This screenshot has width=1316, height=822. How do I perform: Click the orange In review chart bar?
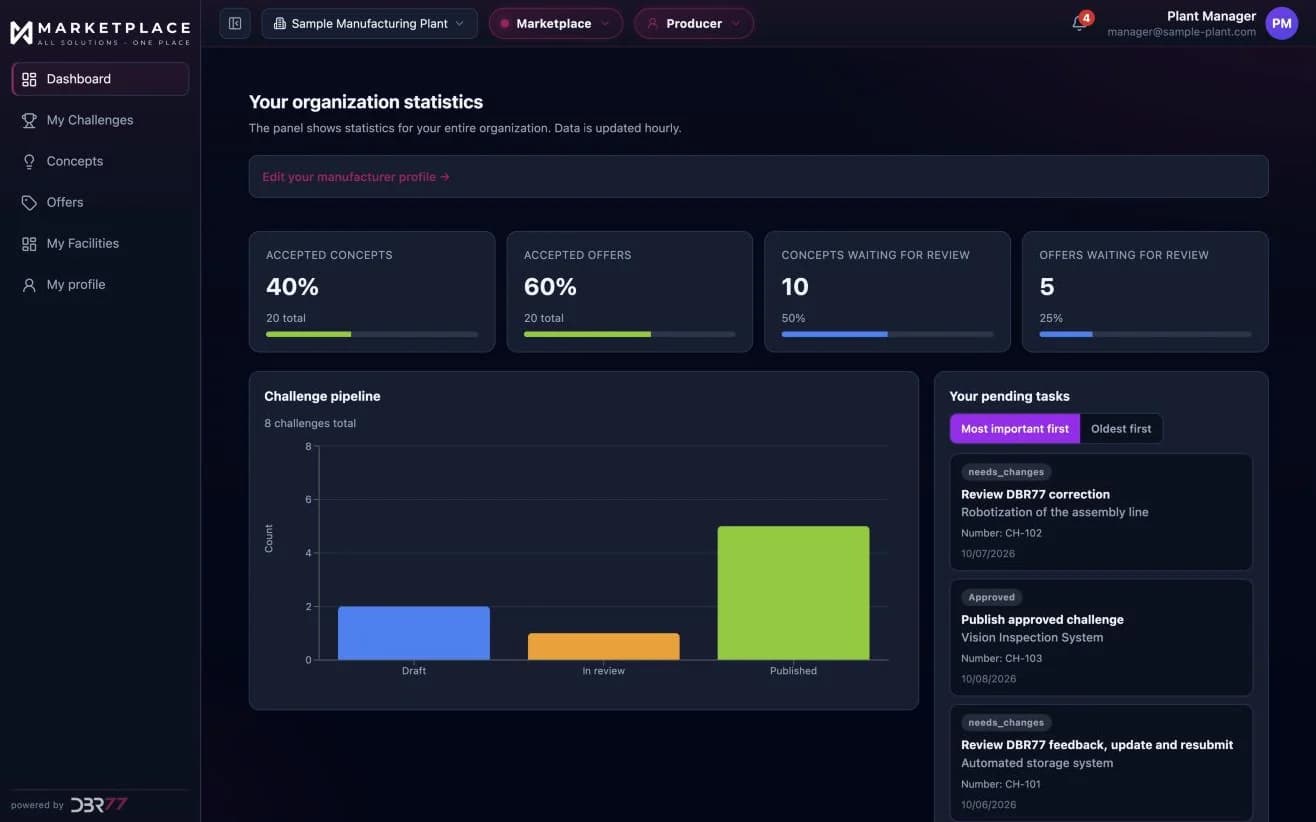click(x=604, y=647)
